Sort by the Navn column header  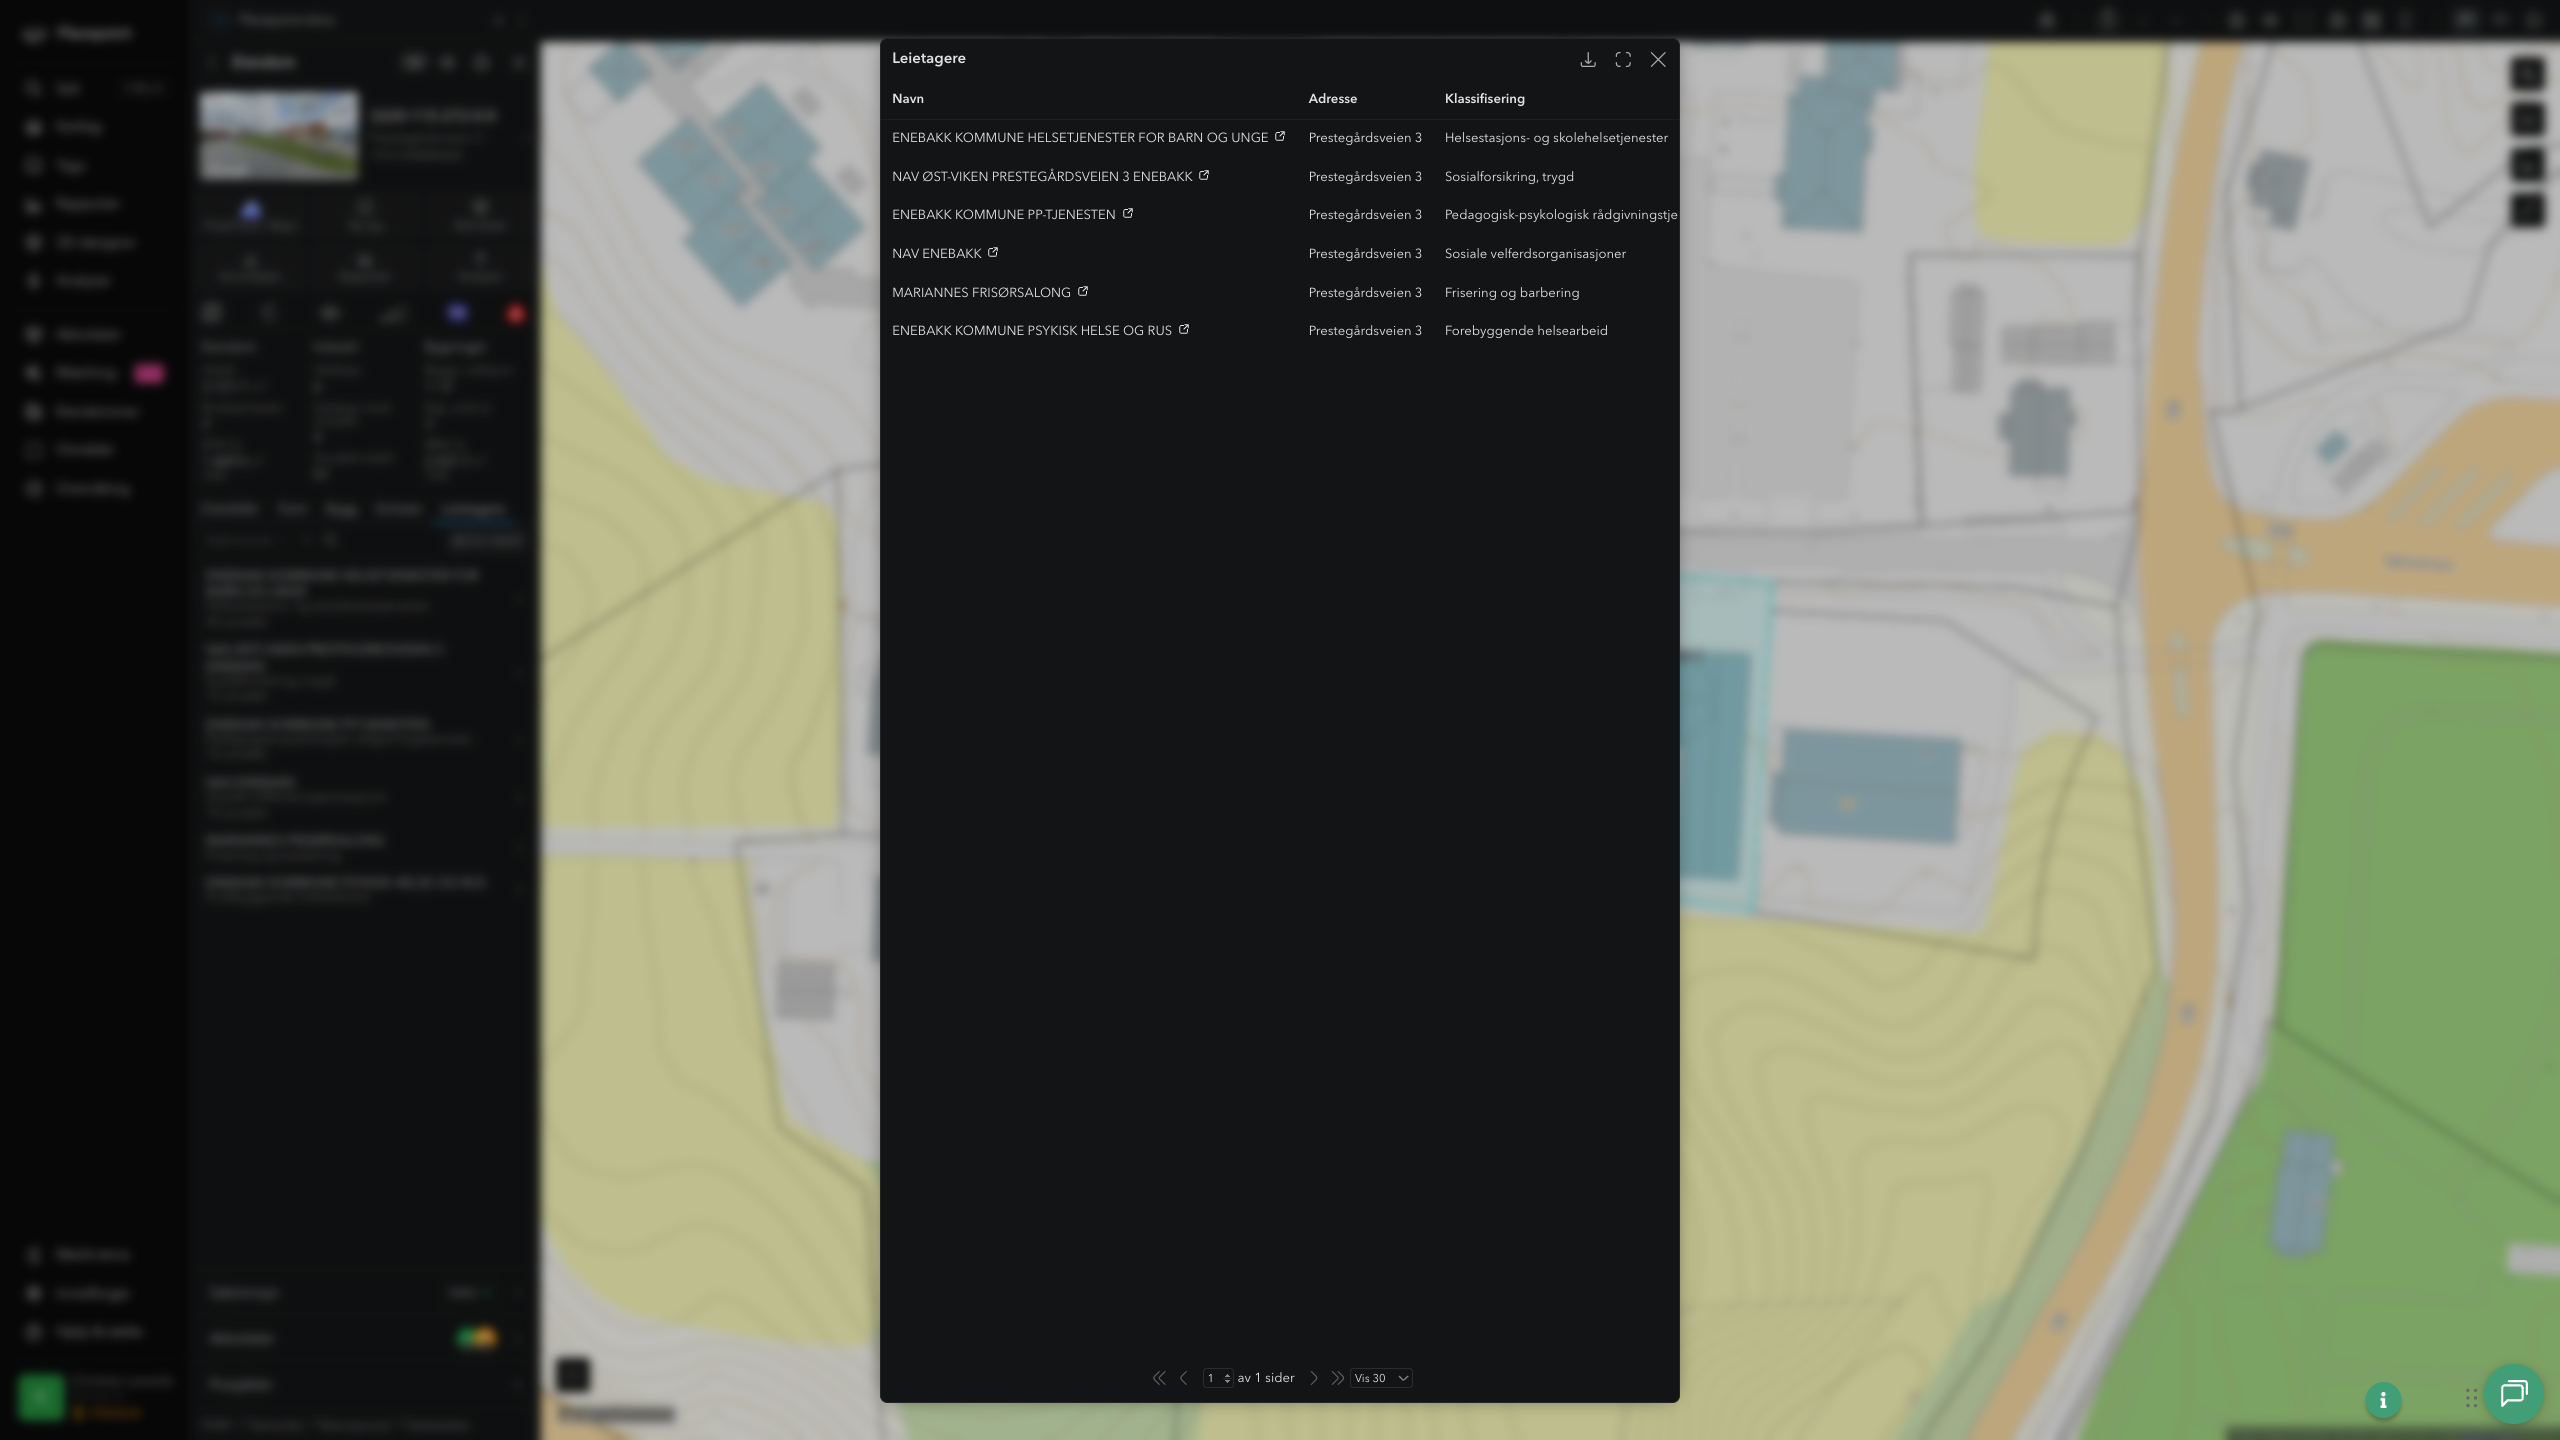pyautogui.click(x=908, y=98)
